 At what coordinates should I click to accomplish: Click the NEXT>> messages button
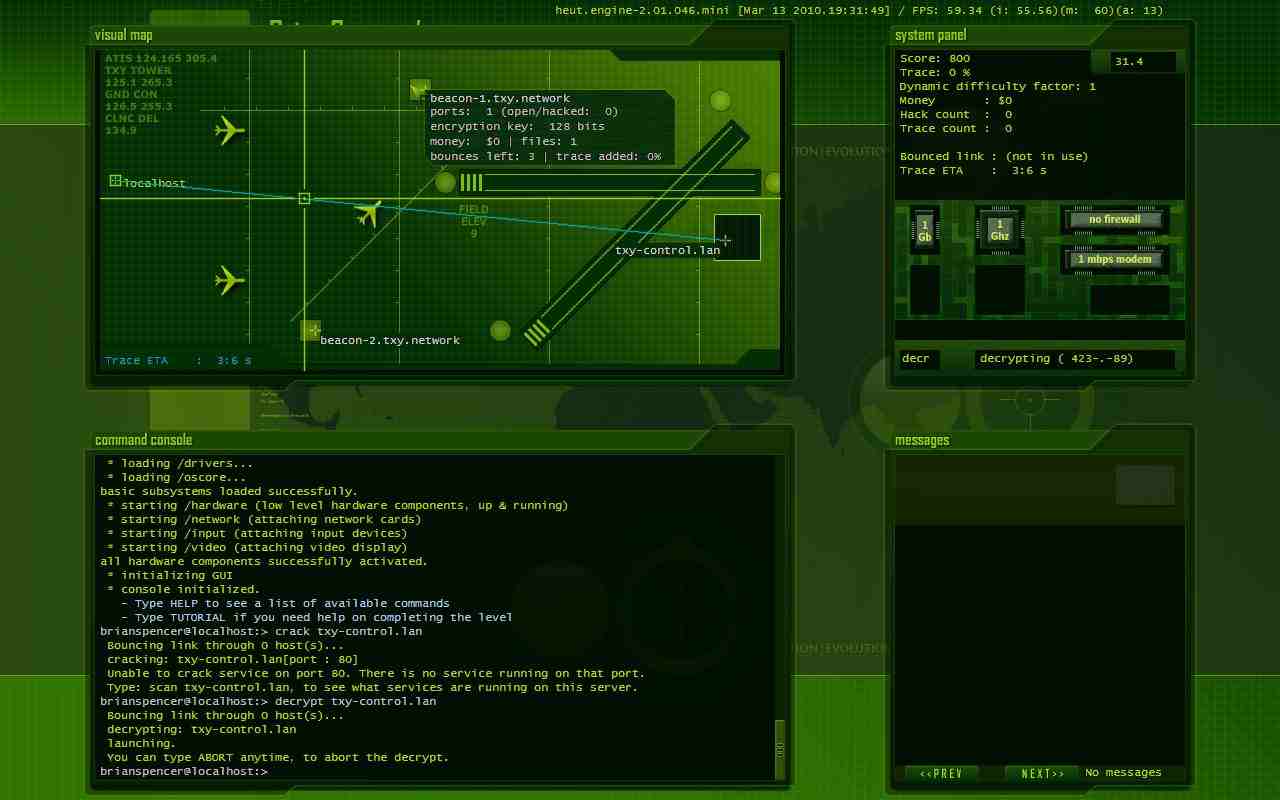pyautogui.click(x=1042, y=773)
